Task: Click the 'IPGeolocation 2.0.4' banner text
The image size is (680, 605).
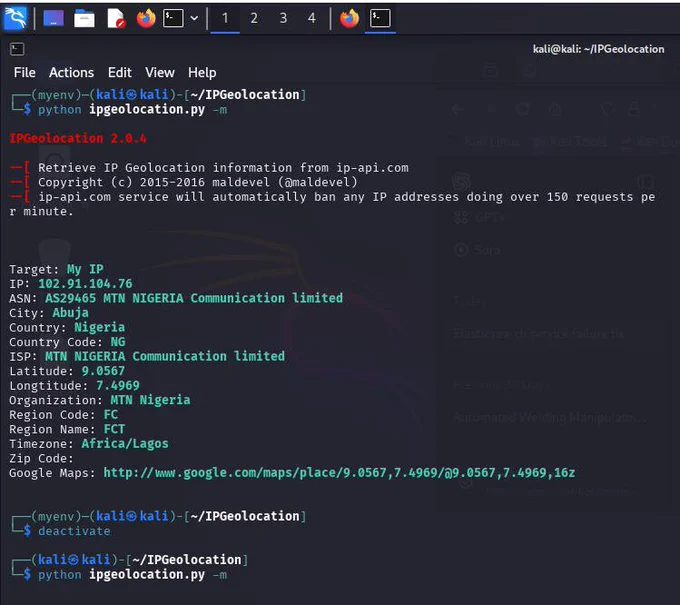Action: 78,138
